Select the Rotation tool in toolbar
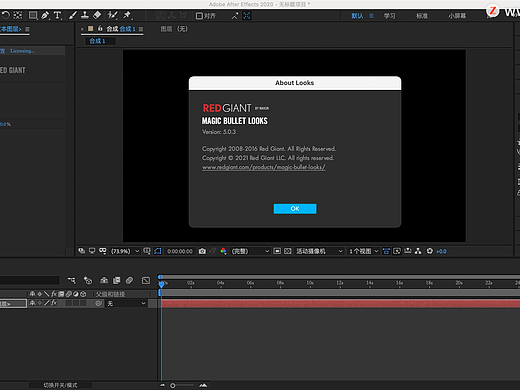The width and height of the screenshot is (520, 390). (x=6, y=15)
